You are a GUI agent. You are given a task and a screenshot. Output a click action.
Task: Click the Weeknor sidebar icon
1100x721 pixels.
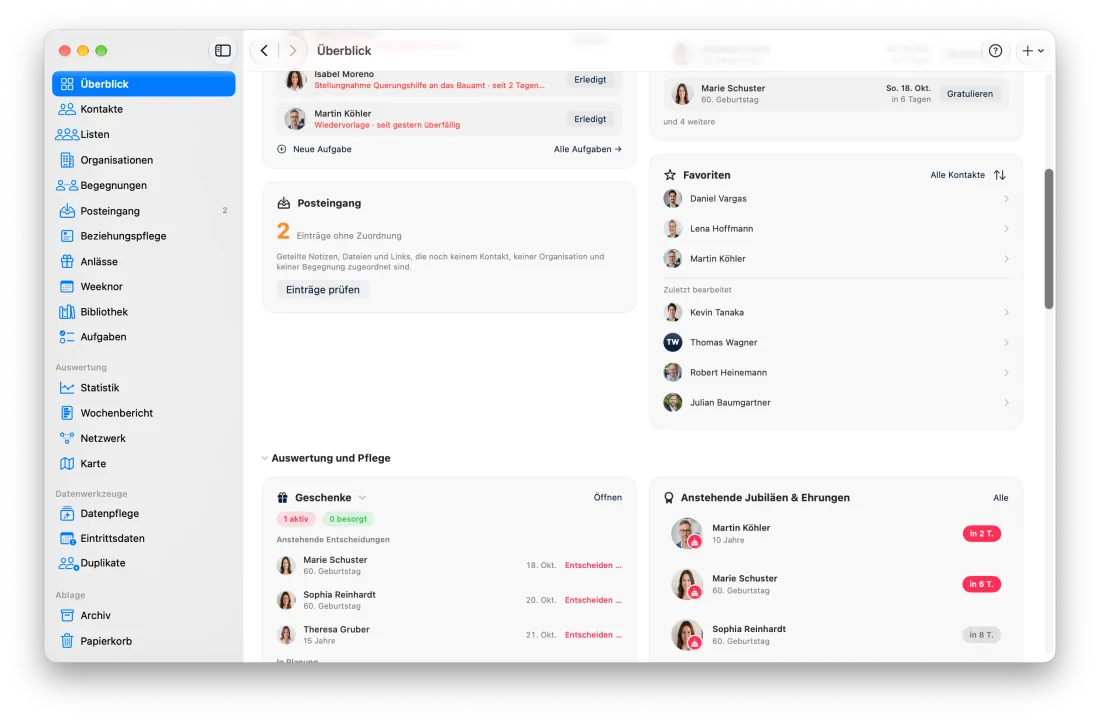click(67, 287)
